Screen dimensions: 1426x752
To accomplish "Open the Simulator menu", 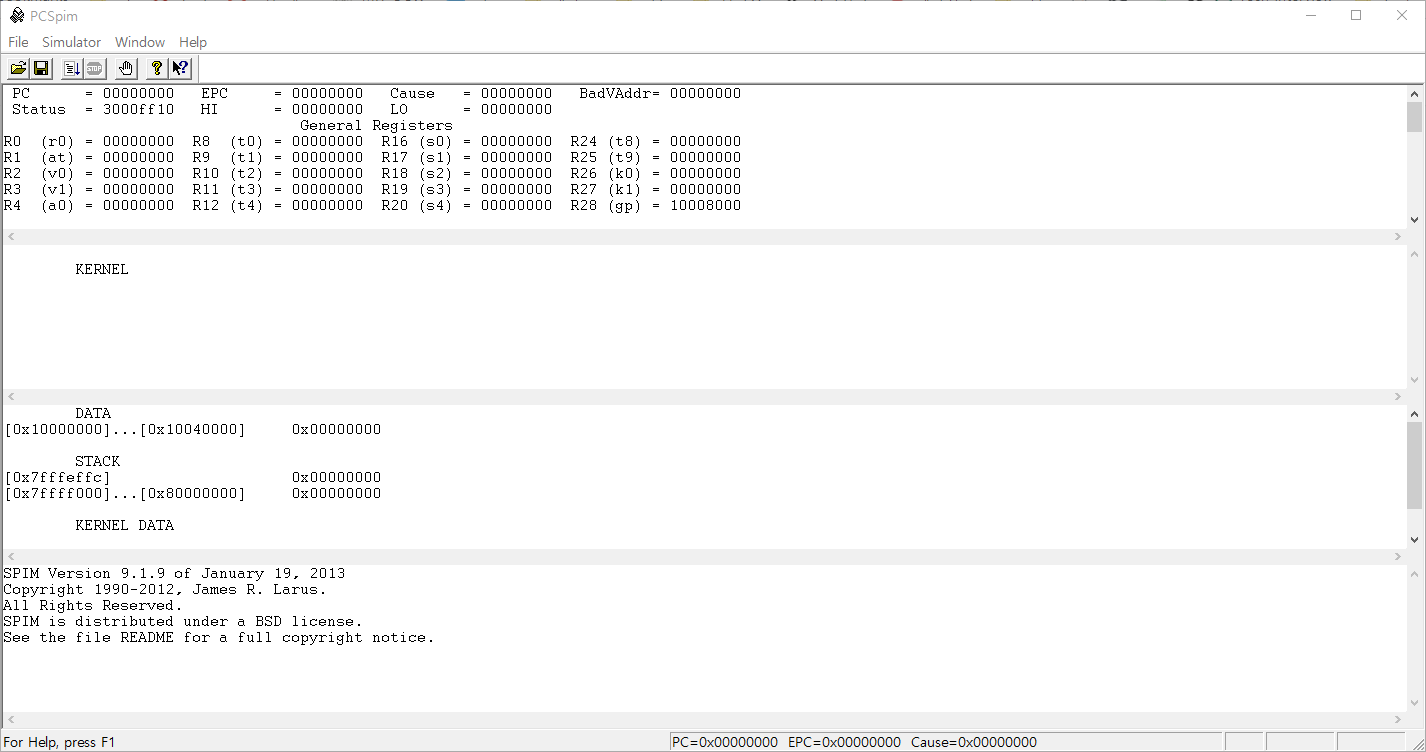I will [71, 42].
